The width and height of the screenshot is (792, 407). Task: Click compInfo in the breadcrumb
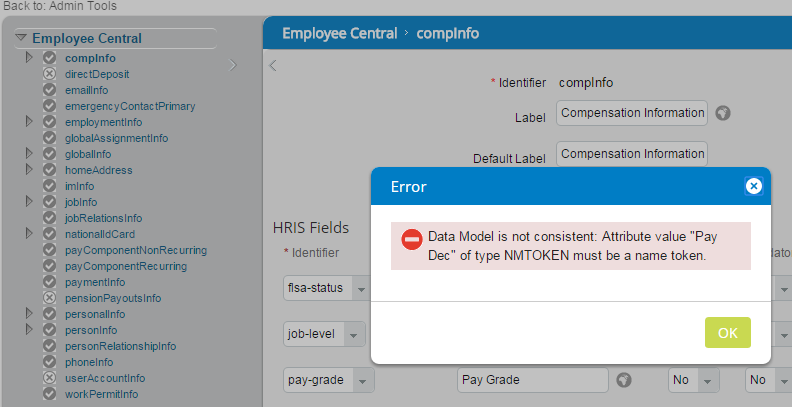coord(448,33)
